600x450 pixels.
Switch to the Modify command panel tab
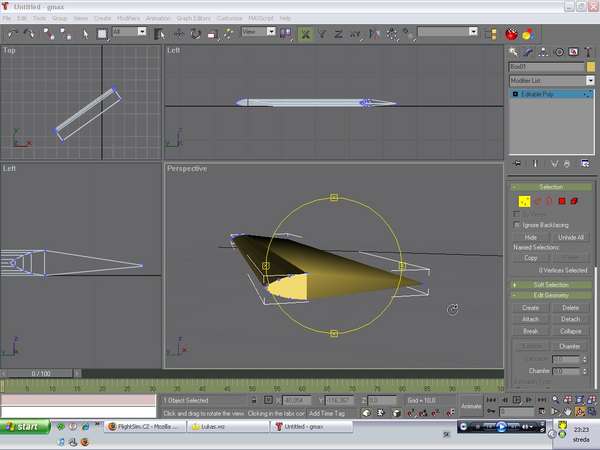[x=528, y=52]
